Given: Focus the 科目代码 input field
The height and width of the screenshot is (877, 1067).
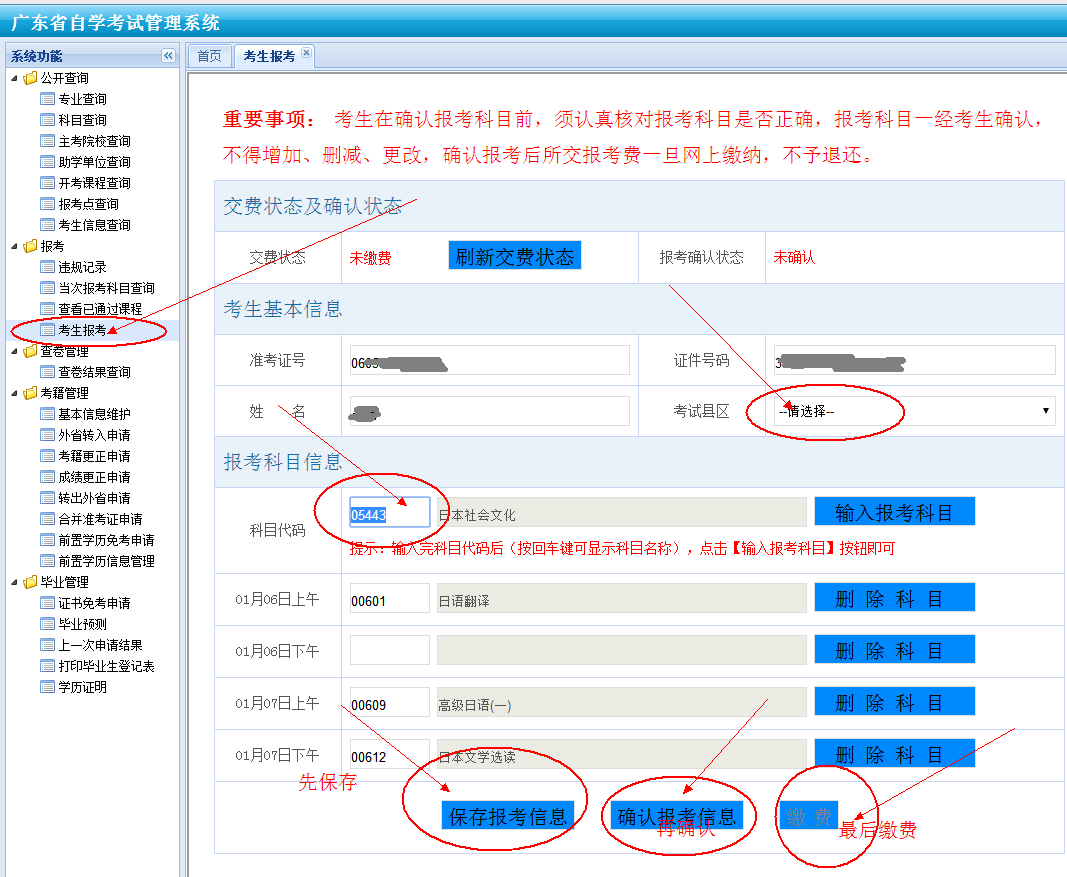Looking at the screenshot, I should pos(389,514).
